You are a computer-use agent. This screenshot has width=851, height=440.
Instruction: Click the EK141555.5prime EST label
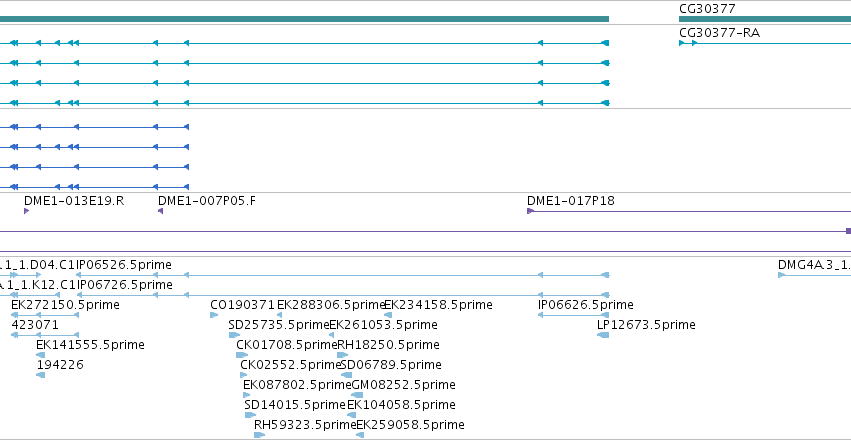(91, 345)
